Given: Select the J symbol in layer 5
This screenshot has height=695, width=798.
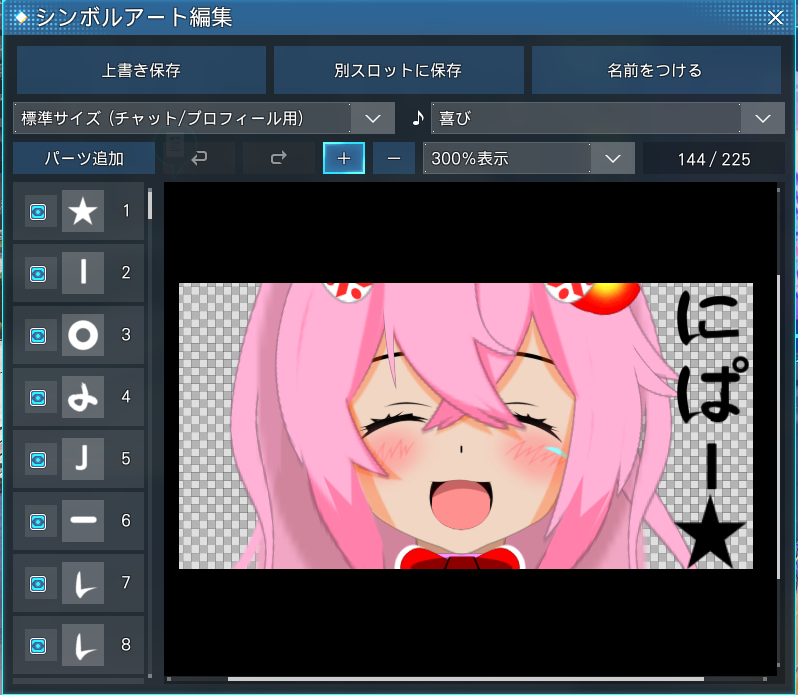Looking at the screenshot, I should (83, 459).
